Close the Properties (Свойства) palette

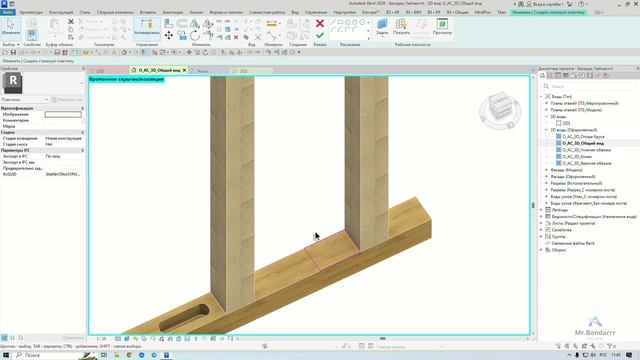click(x=84, y=69)
